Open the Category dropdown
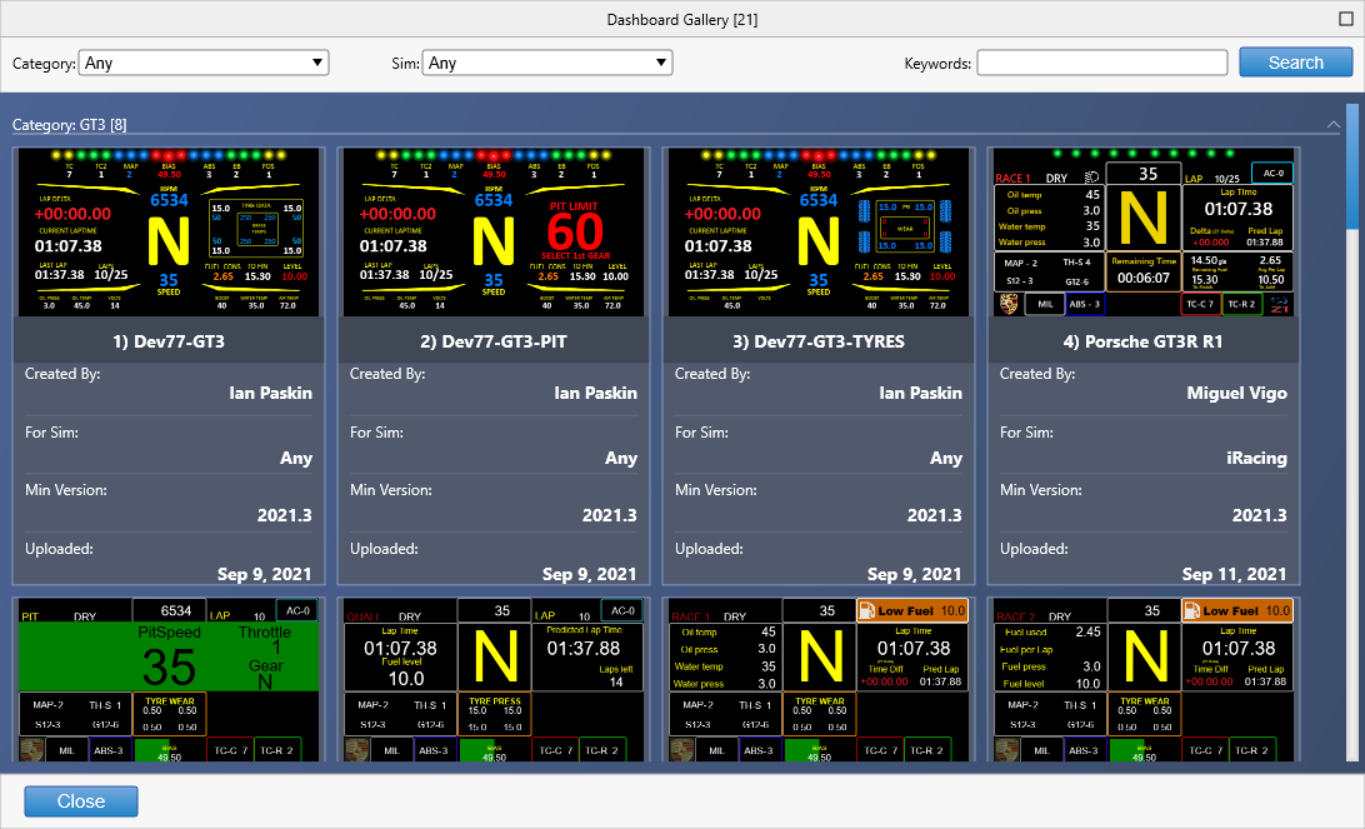The height and width of the screenshot is (829, 1365). click(x=204, y=63)
